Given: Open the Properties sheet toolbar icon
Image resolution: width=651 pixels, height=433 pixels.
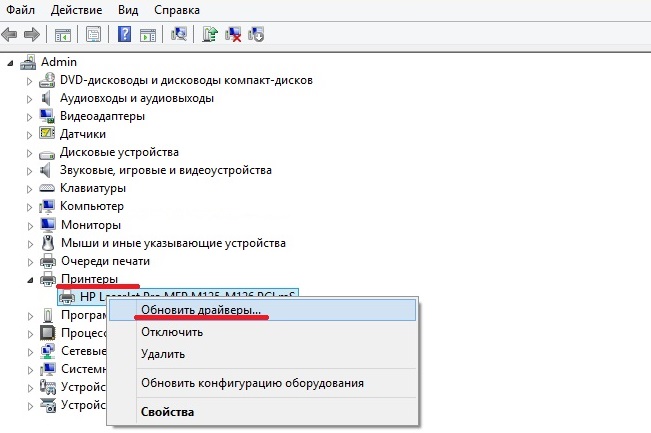Looking at the screenshot, I should pyautogui.click(x=93, y=34).
